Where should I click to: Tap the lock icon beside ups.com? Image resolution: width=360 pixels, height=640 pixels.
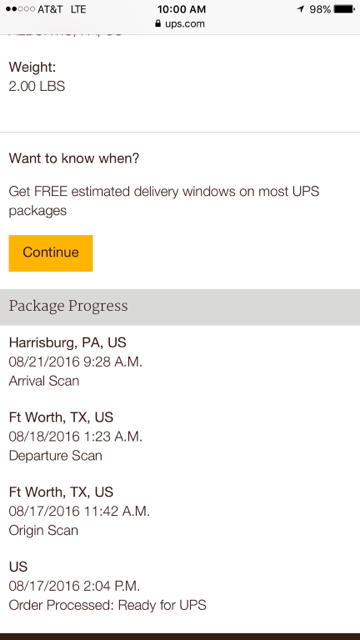click(x=158, y=24)
